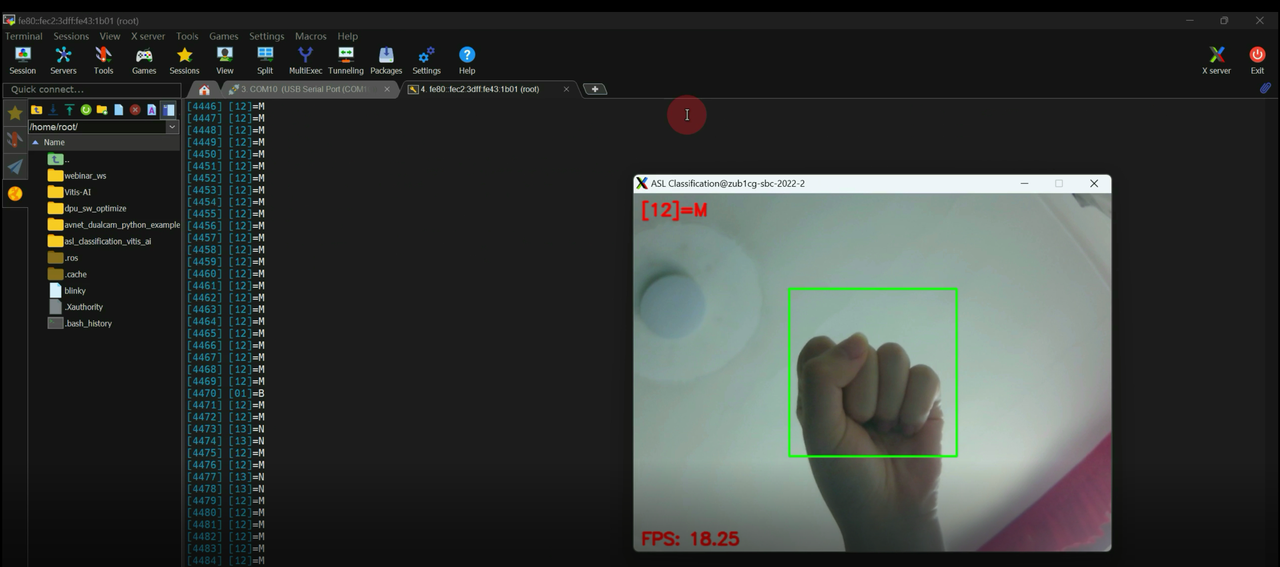Select the avnet_dualcam_python_example folder
The image size is (1280, 567).
(114, 225)
